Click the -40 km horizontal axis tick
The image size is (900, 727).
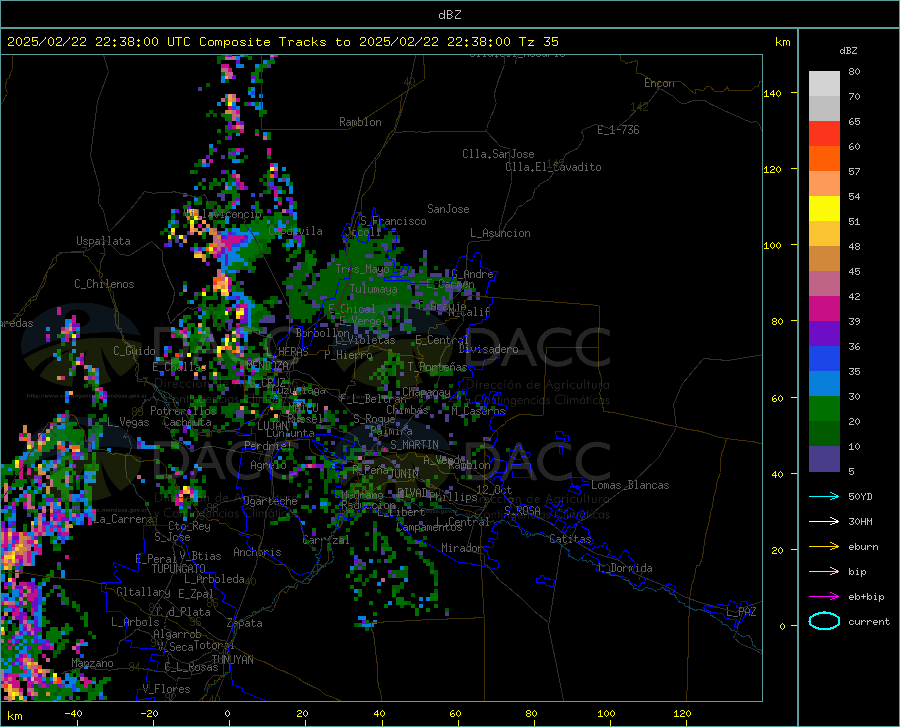(73, 714)
